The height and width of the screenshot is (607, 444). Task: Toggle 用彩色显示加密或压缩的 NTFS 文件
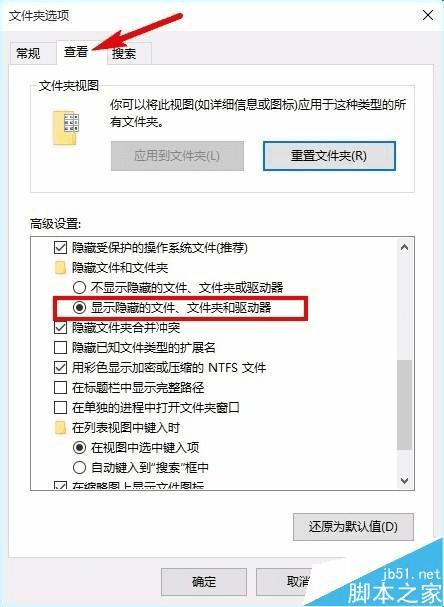(x=60, y=368)
